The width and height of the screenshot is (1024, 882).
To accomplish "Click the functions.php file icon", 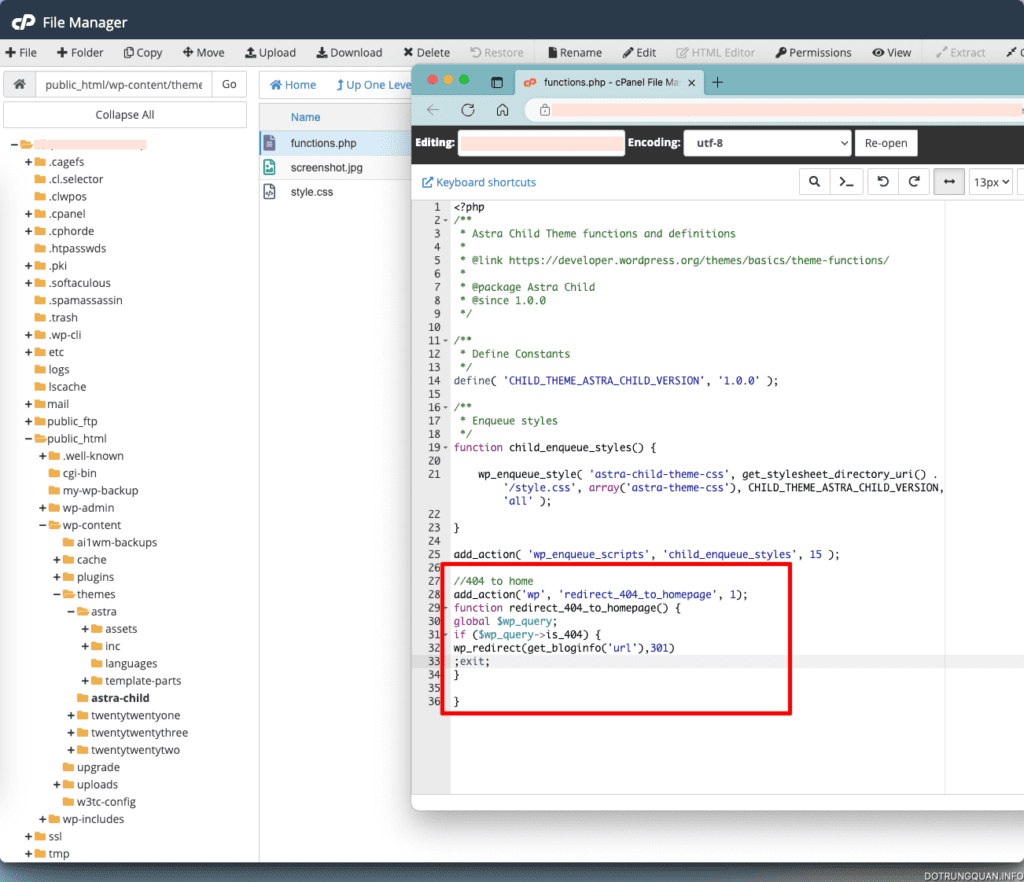I will [x=269, y=143].
